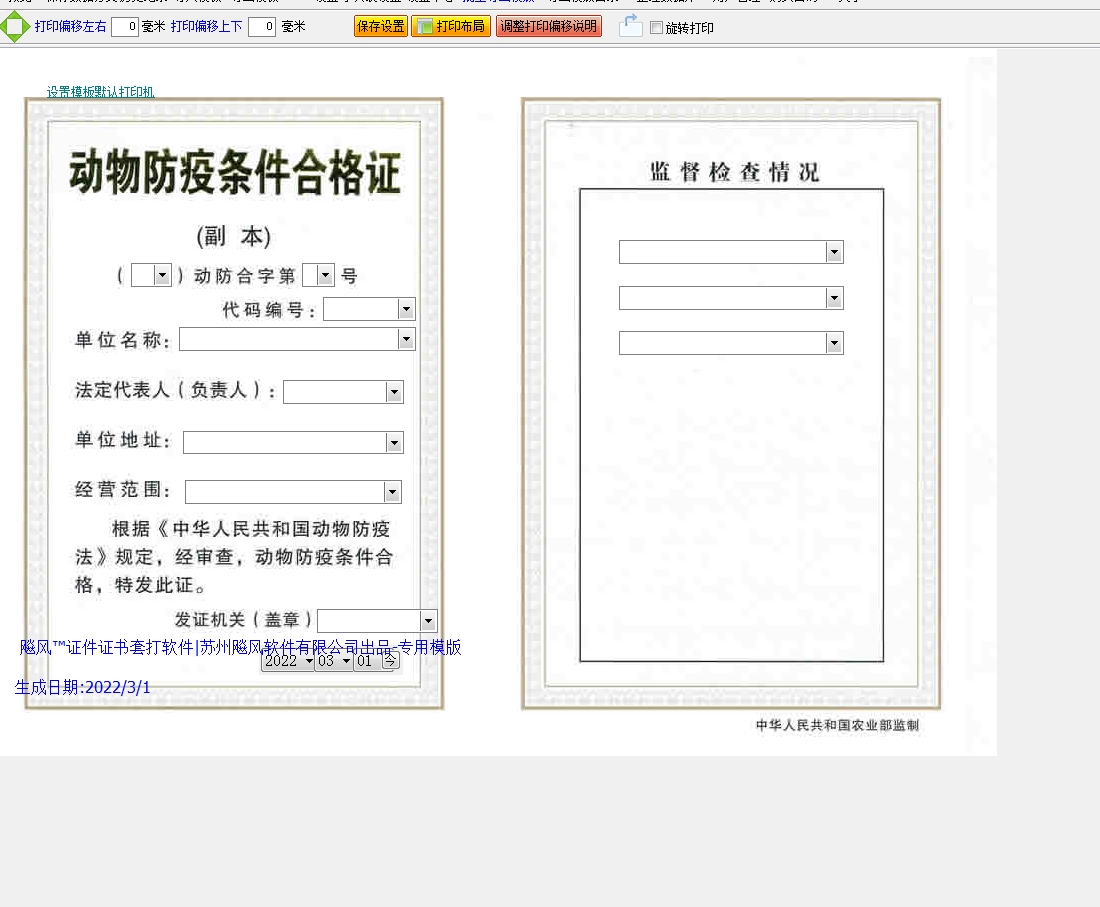Expand the 单位名称 dropdown
1100x907 pixels.
406,340
